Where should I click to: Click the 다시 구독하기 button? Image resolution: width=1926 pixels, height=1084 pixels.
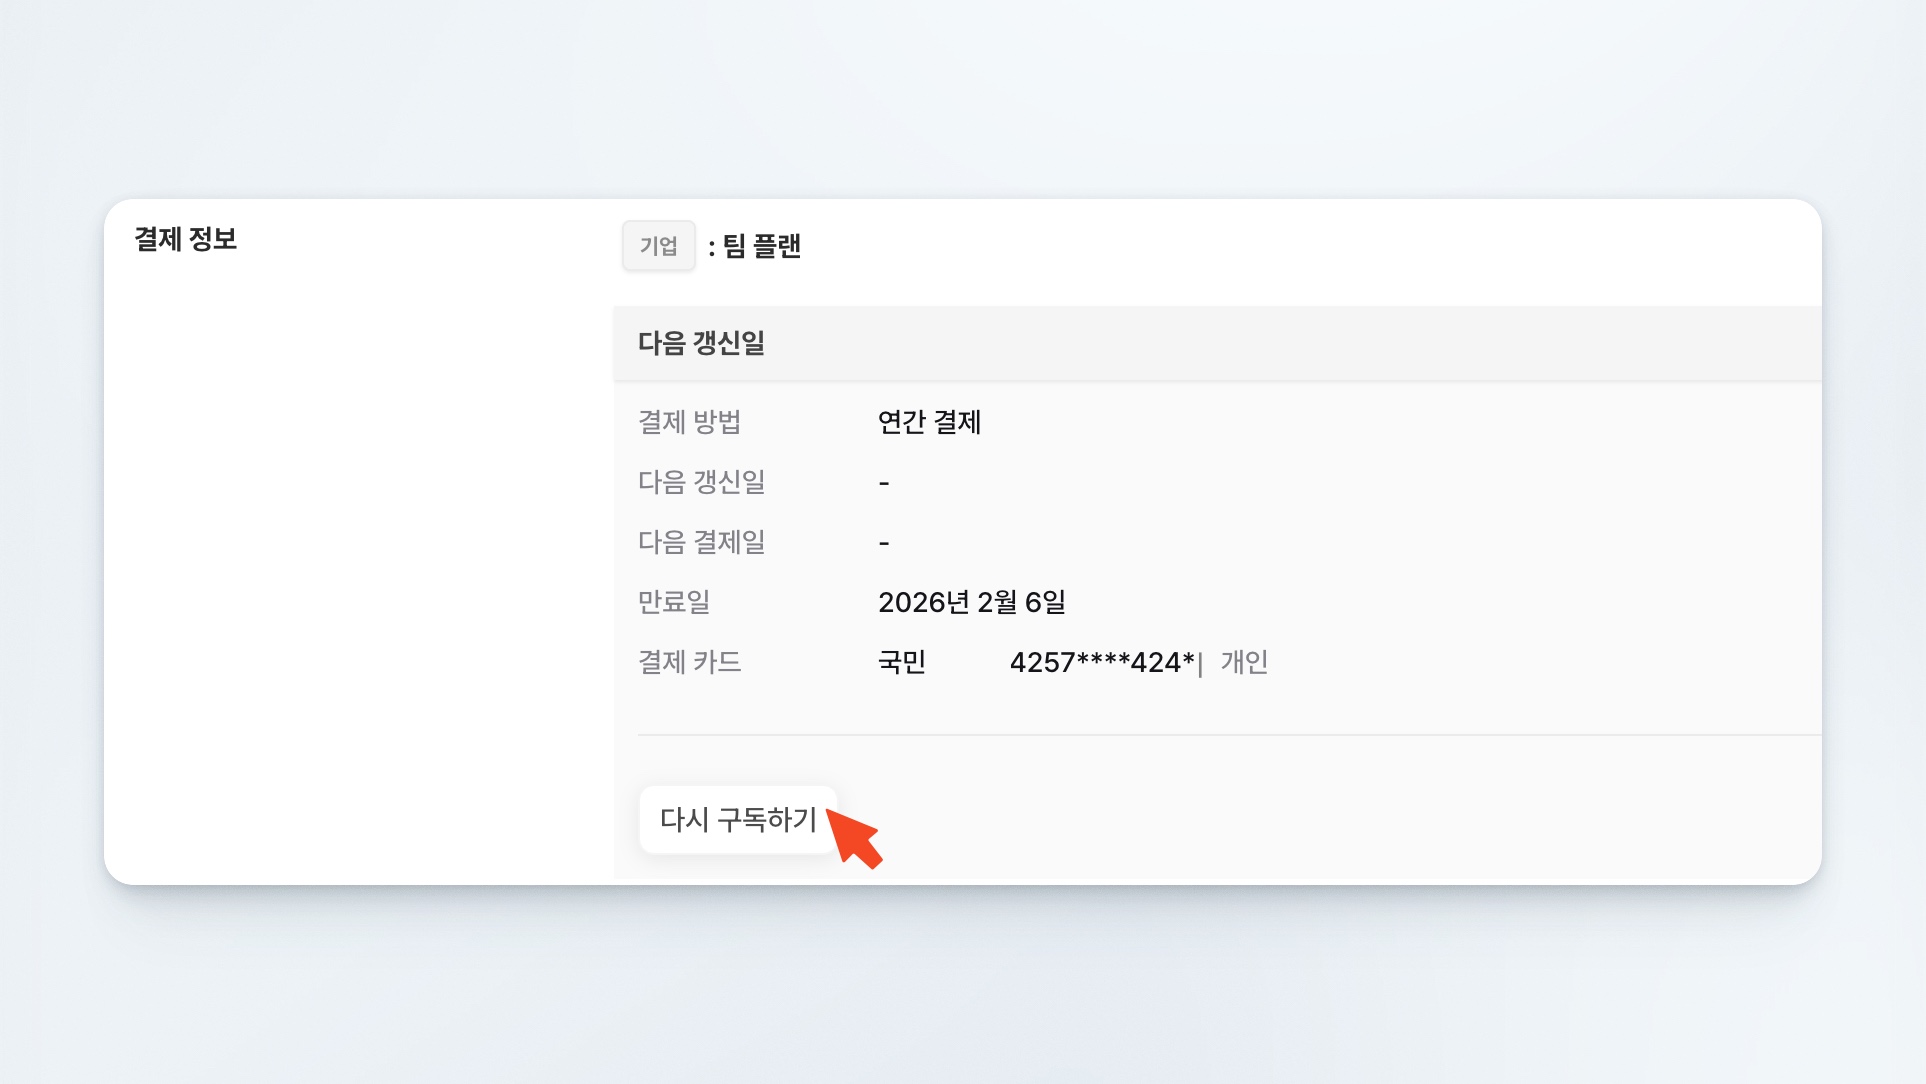(738, 820)
